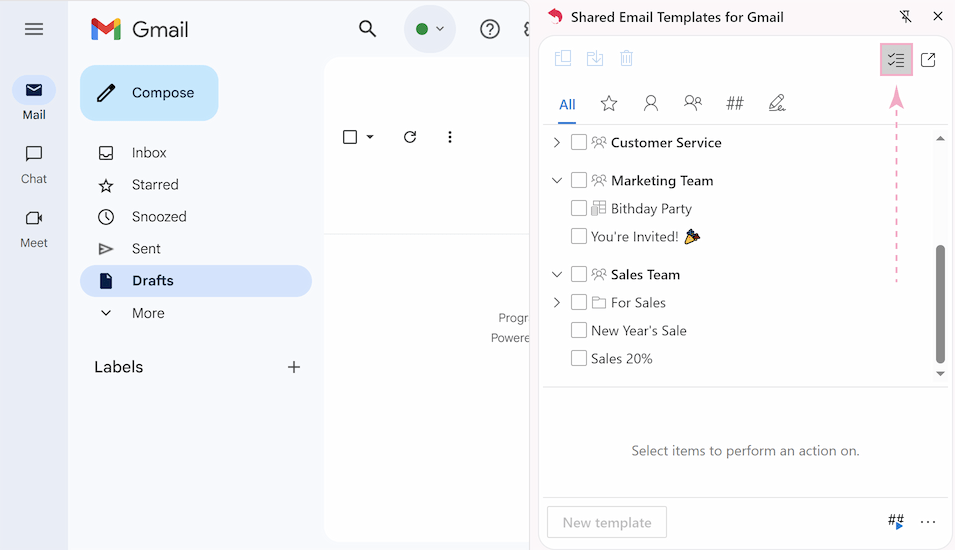Click the delete trash toolbar icon
Screen dimensions: 955x550
626,58
